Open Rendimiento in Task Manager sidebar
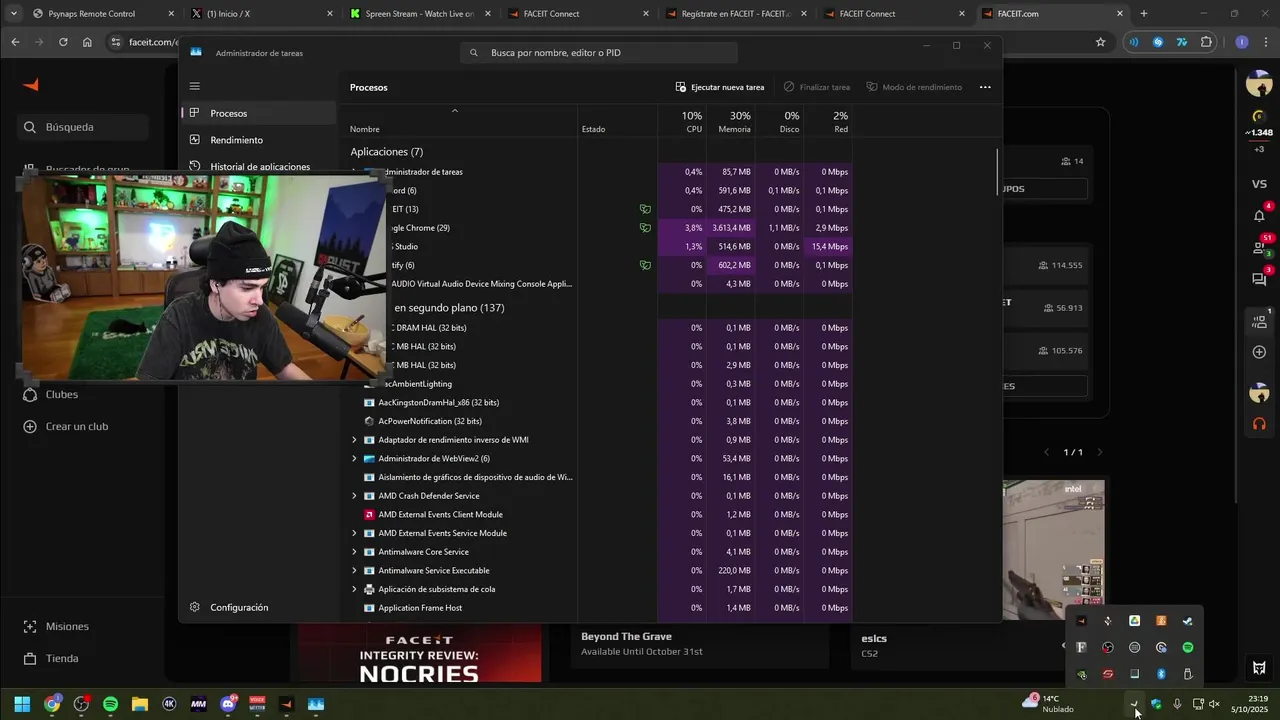Image resolution: width=1280 pixels, height=720 pixels. (260, 140)
